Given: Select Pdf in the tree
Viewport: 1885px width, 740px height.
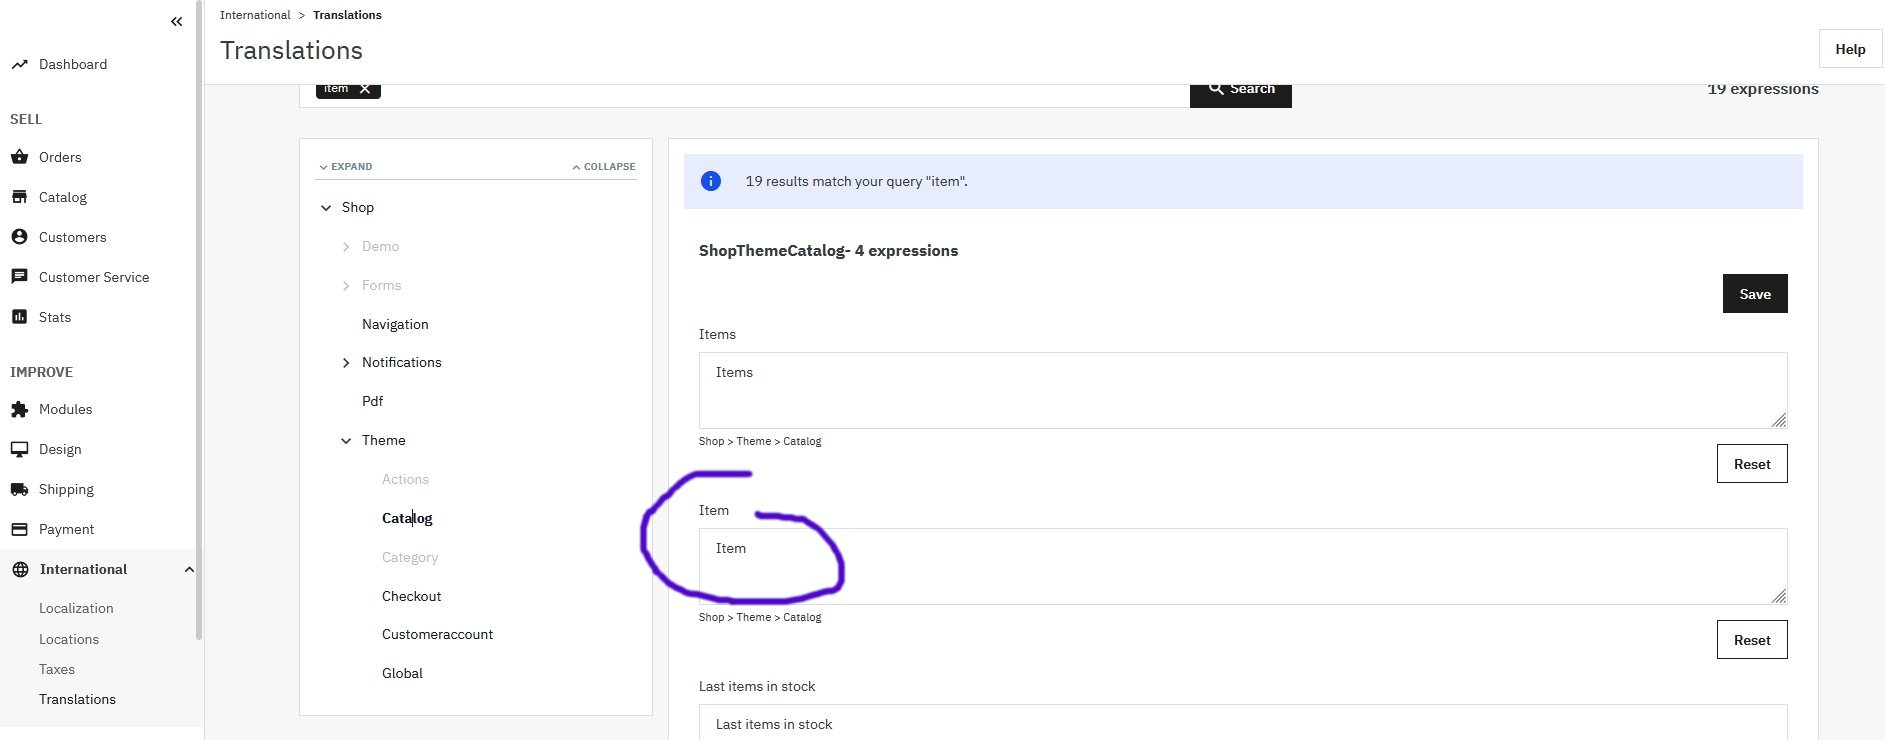Looking at the screenshot, I should [372, 401].
